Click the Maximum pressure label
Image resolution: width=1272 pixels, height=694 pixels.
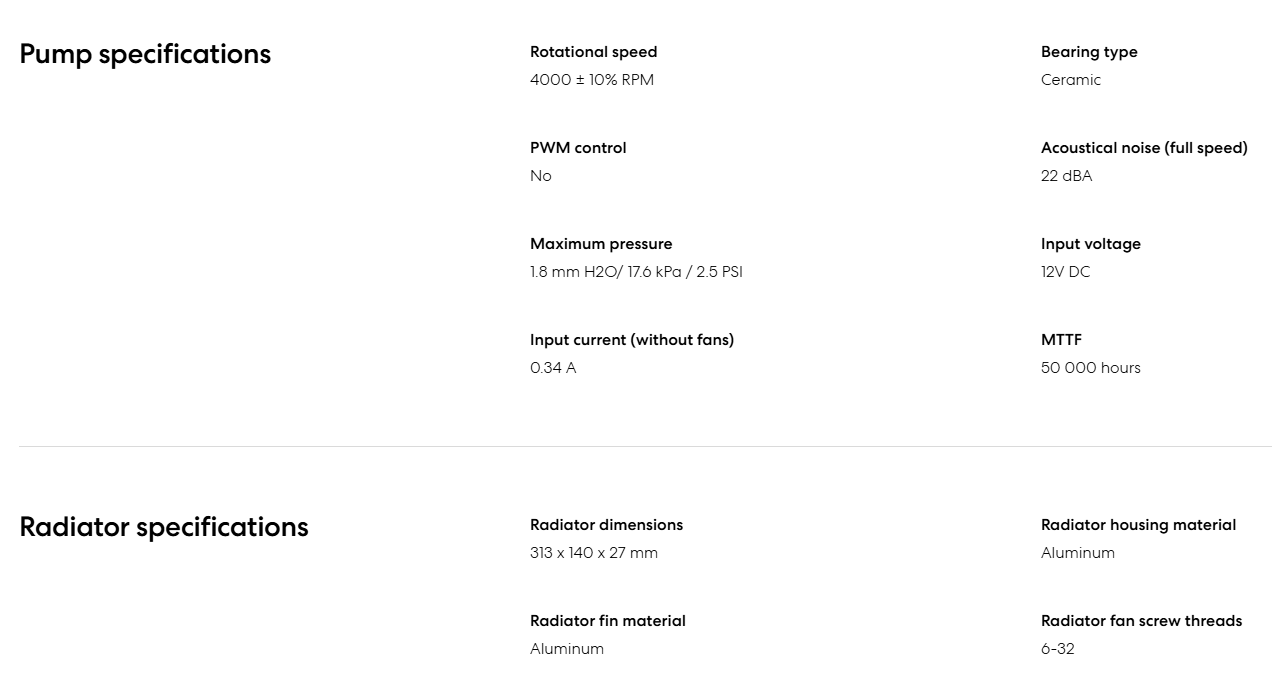[601, 244]
